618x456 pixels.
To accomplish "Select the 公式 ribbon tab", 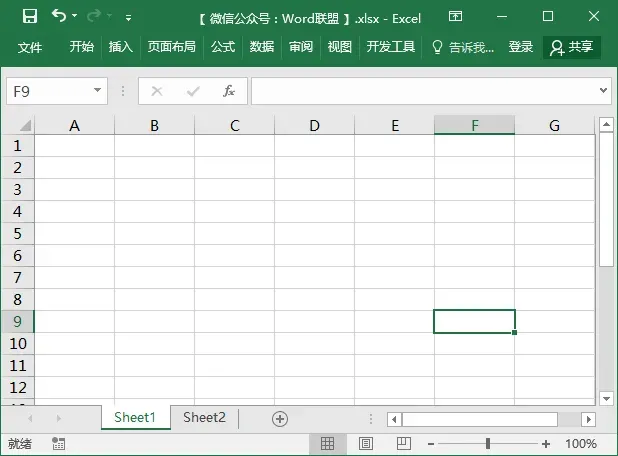I will [x=223, y=47].
